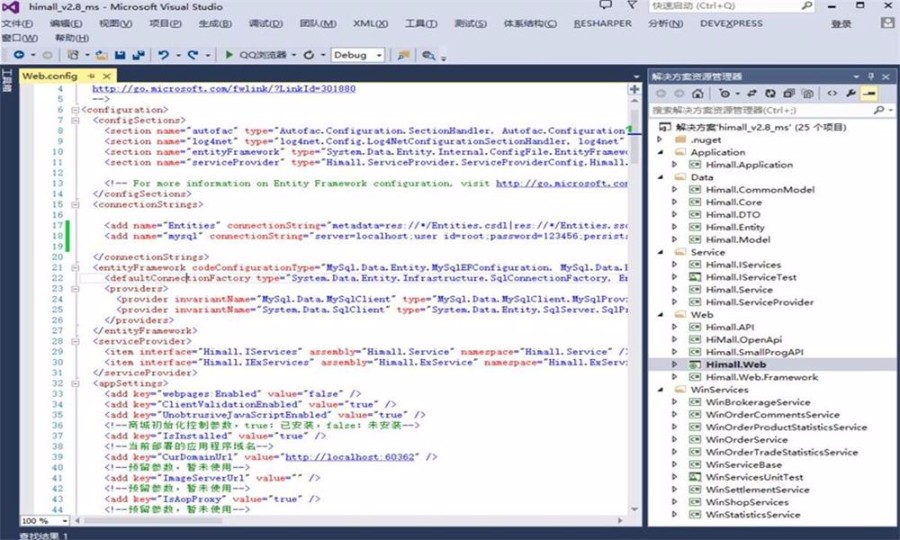Click the split editor plus icon
900x540 pixels.
click(x=634, y=89)
